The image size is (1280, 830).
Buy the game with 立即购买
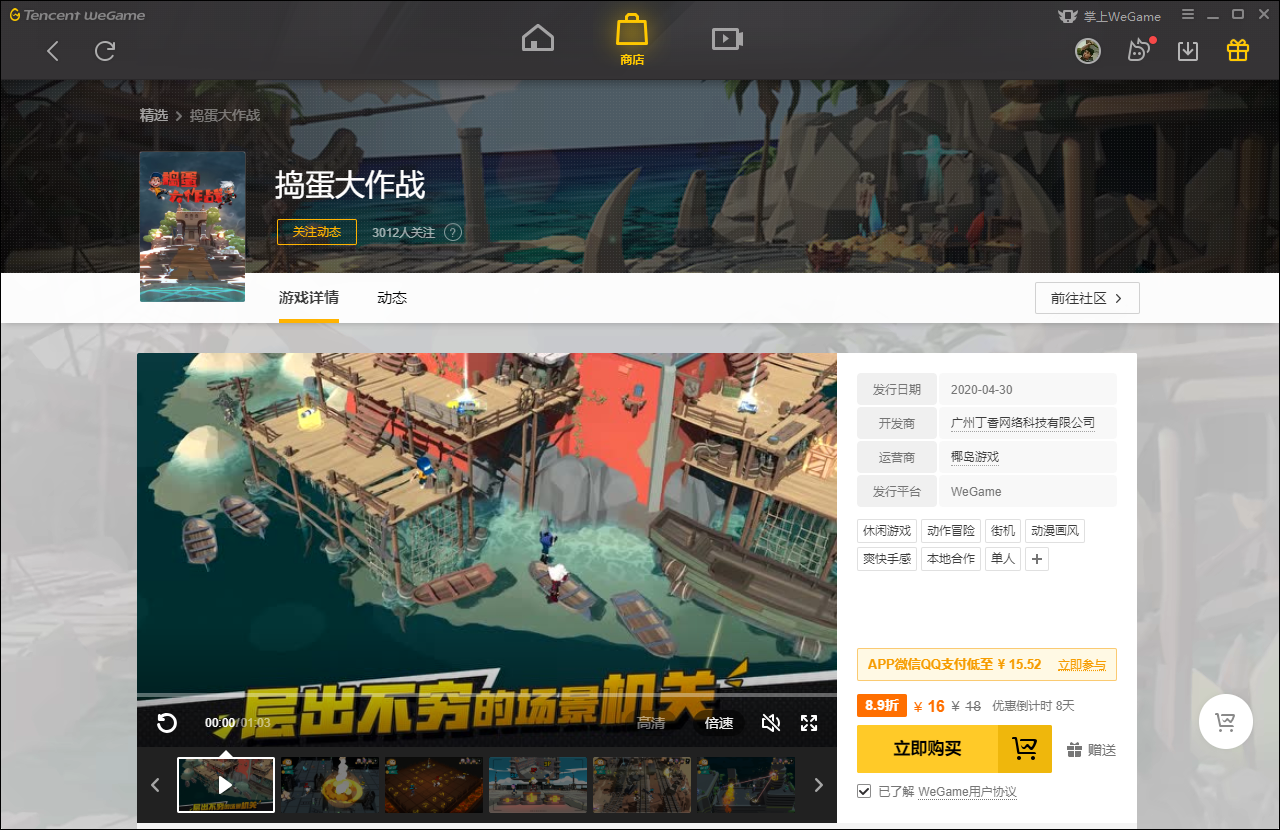tap(927, 749)
